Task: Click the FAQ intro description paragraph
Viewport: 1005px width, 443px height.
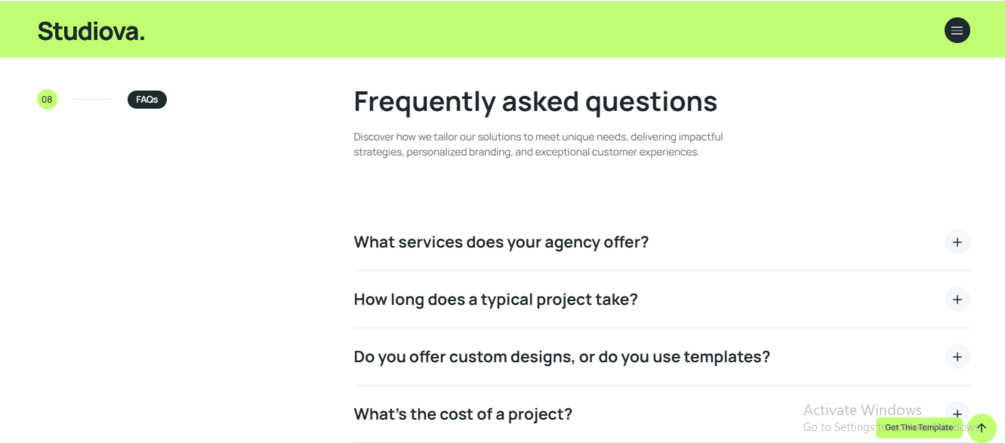Action: [x=538, y=144]
